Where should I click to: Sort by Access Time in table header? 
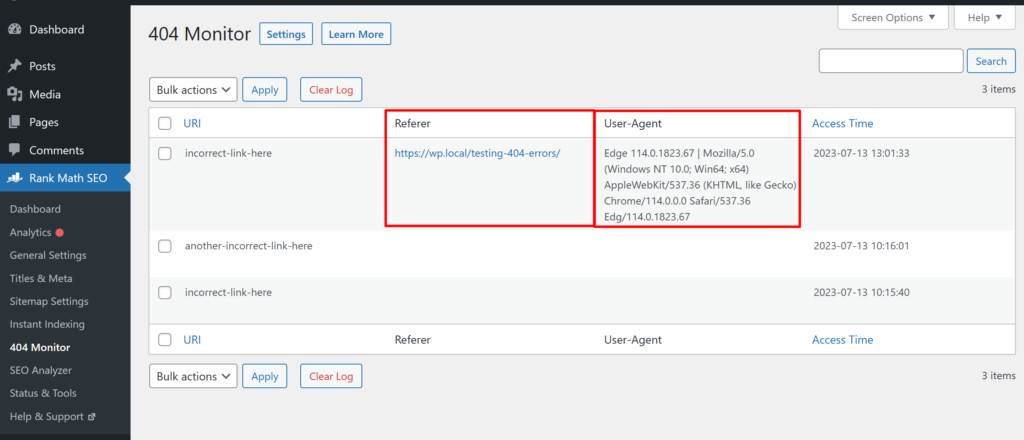click(x=842, y=123)
